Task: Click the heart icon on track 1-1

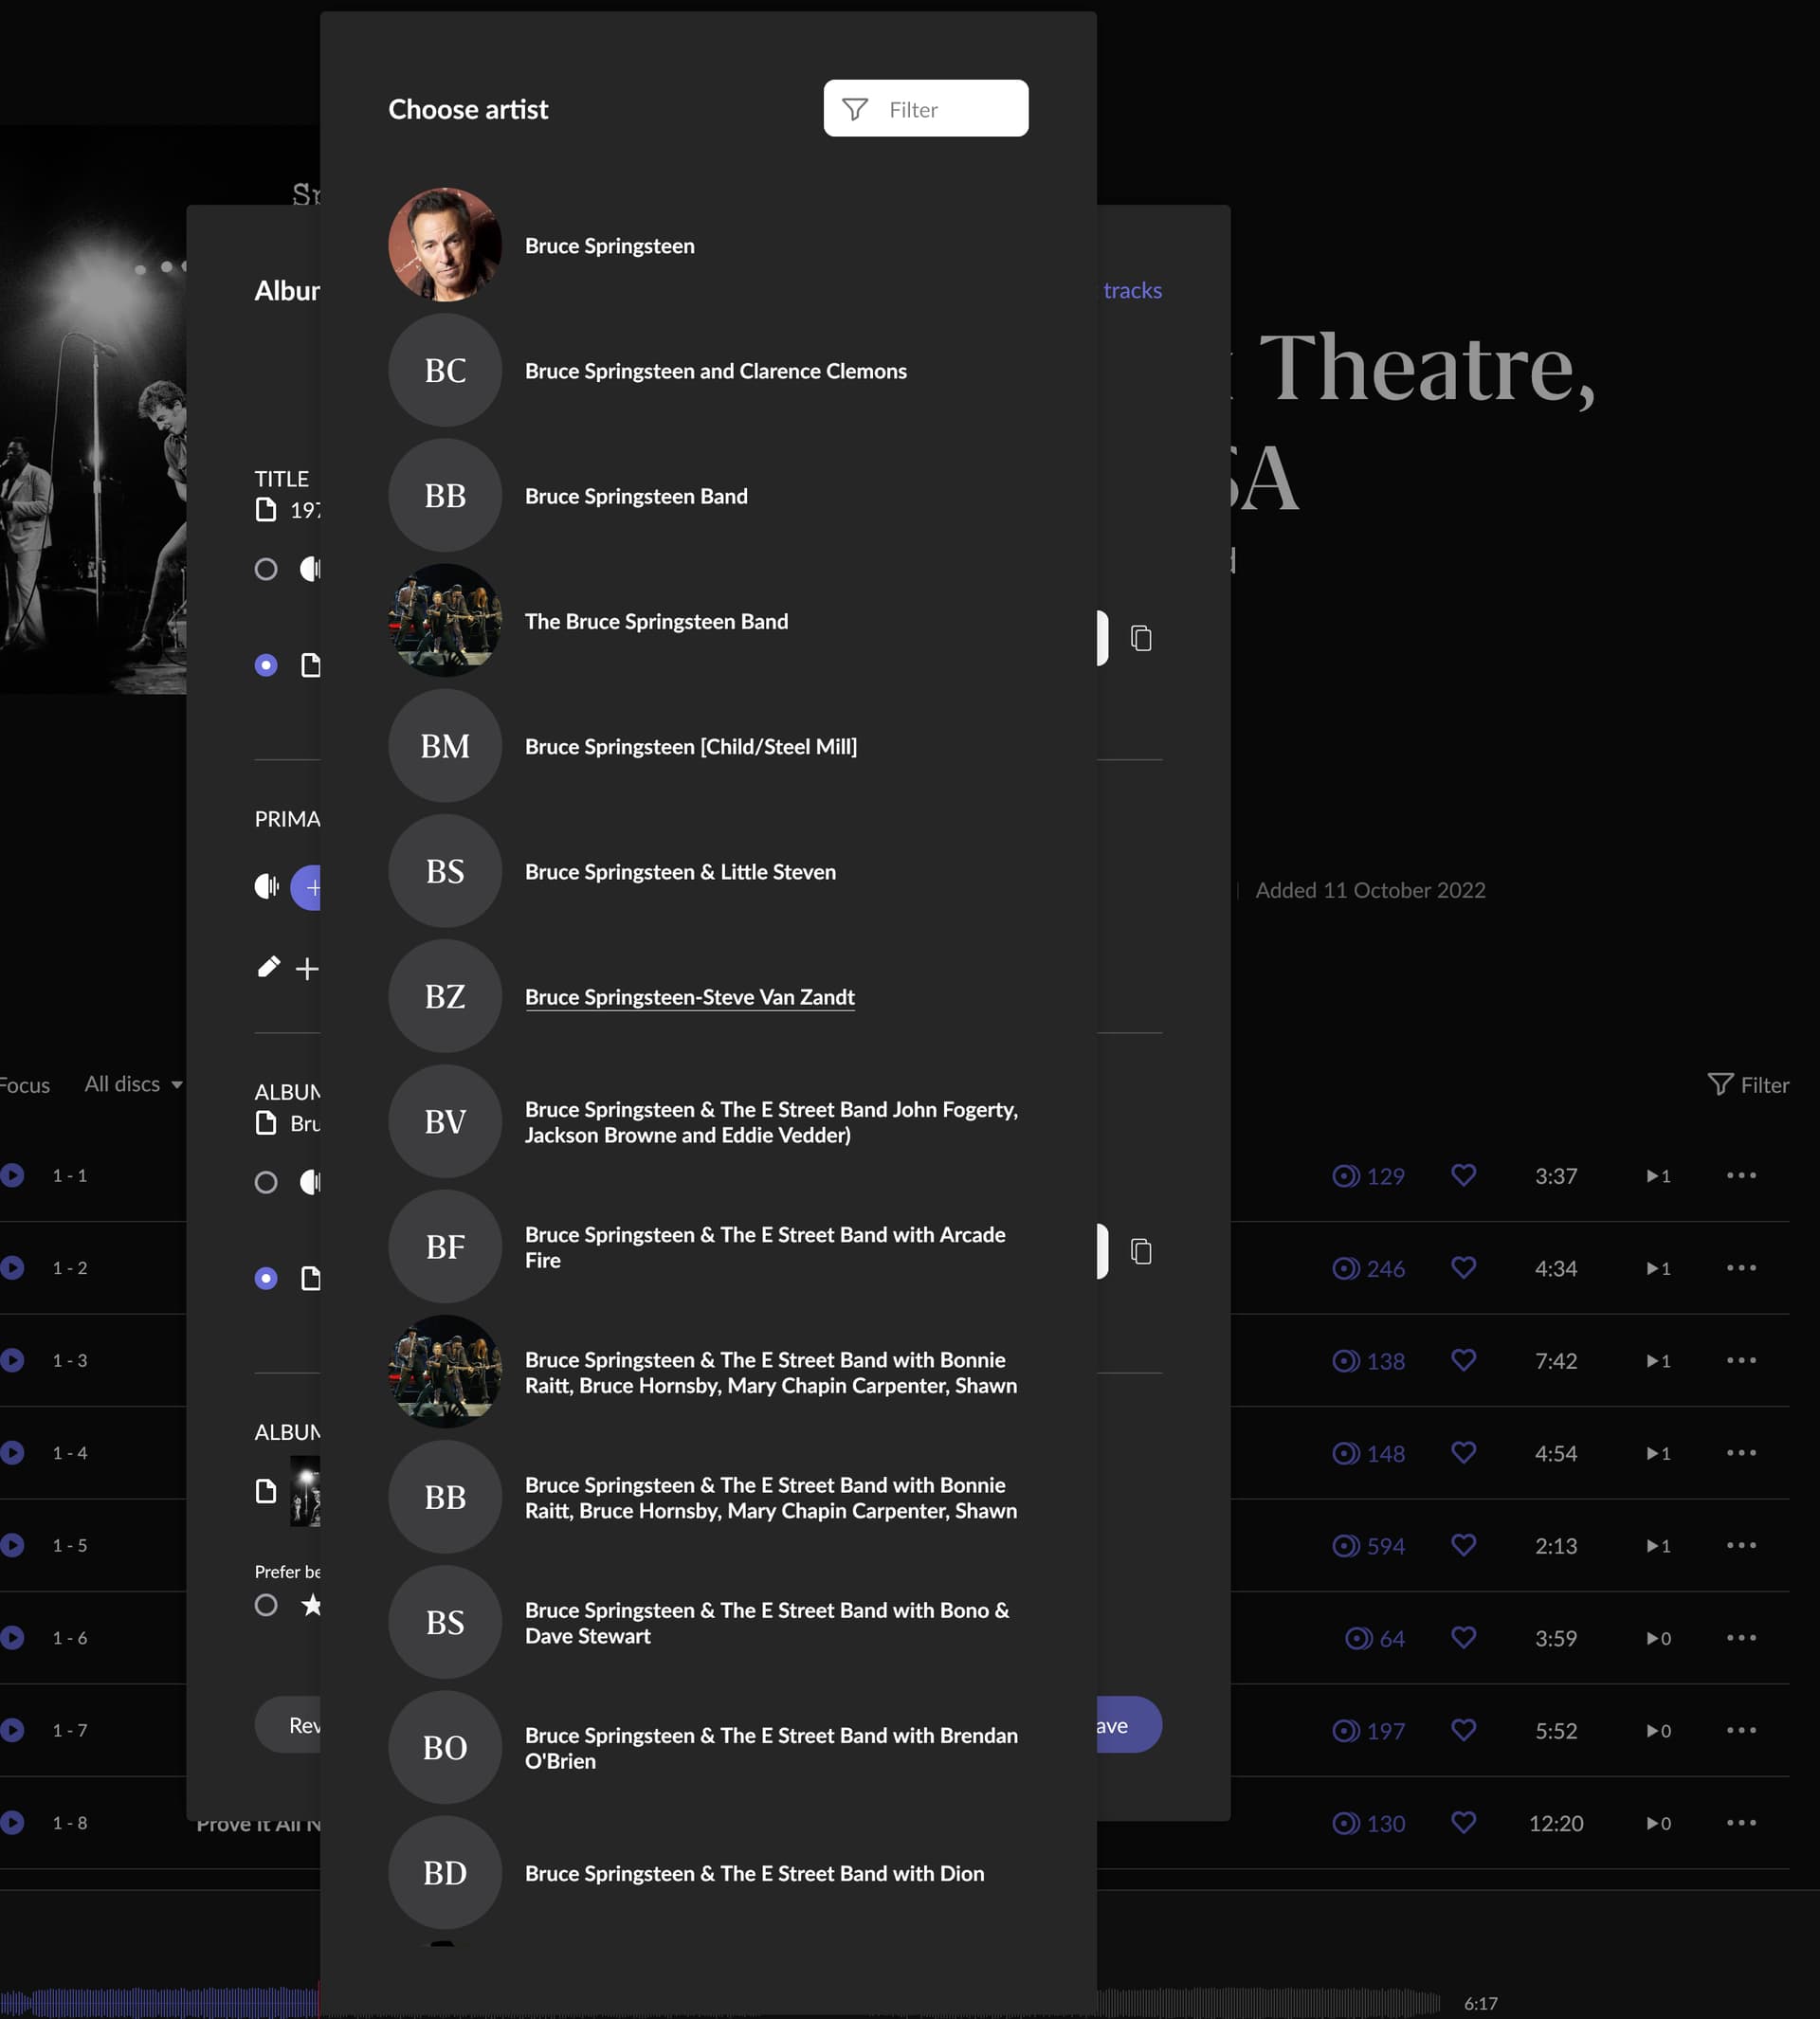Action: 1462,1175
